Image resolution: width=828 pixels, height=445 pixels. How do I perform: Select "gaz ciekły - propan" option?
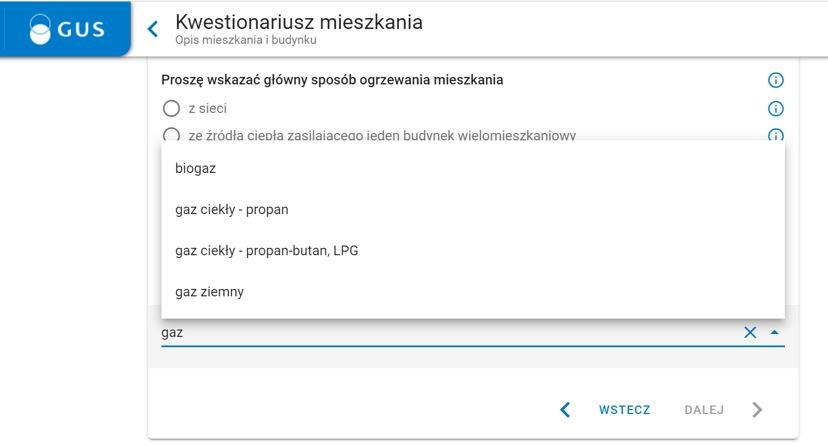click(231, 209)
